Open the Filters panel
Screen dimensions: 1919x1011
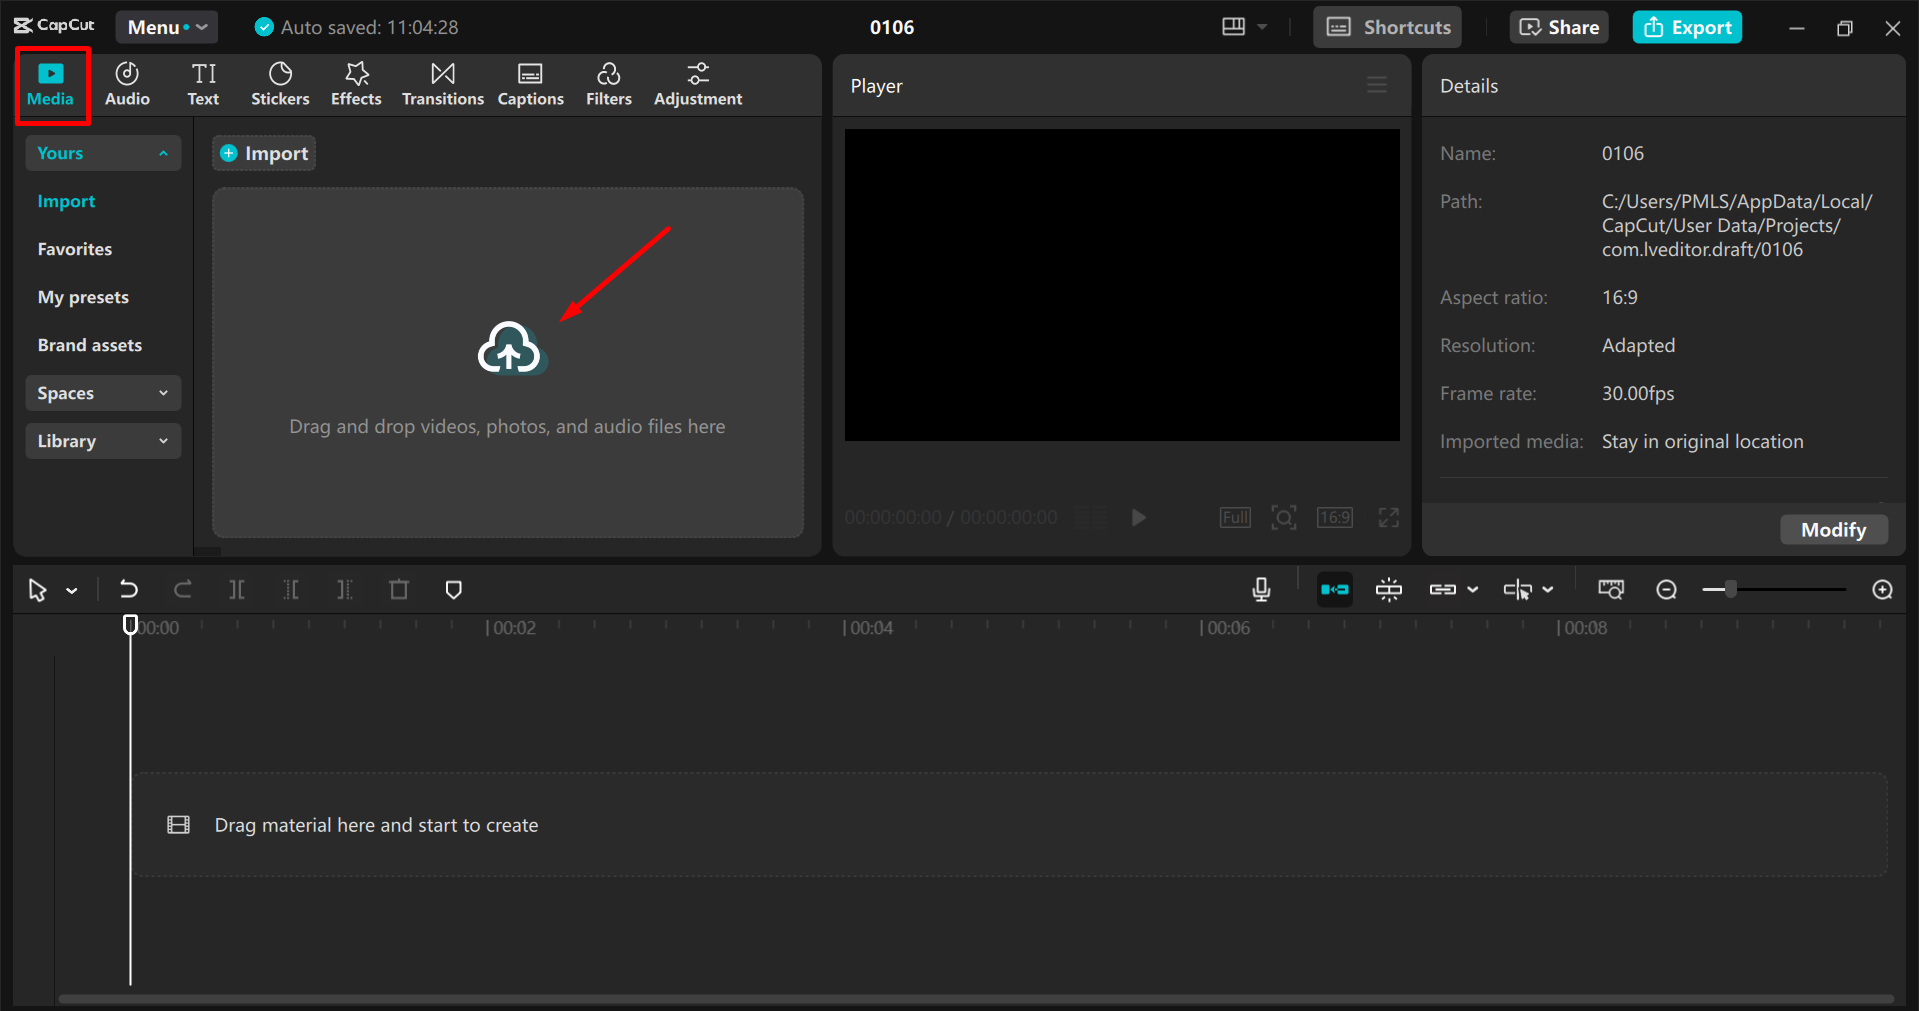[608, 84]
